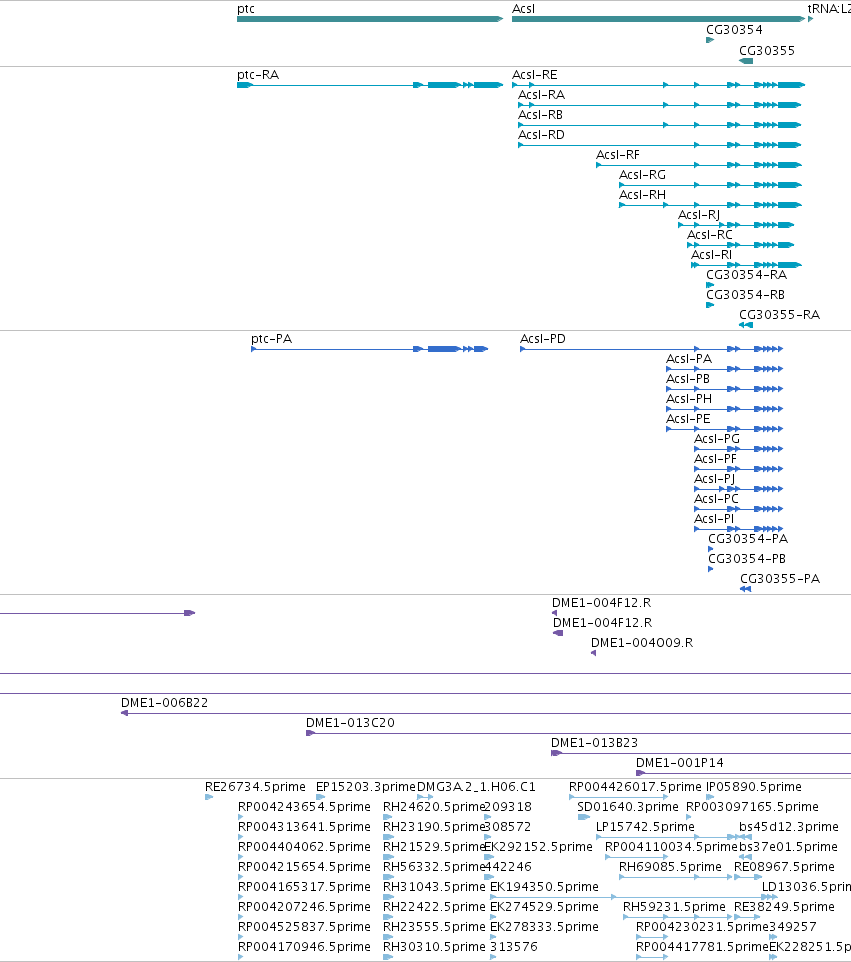Open the DME1-013B23 clone label

coord(595,742)
